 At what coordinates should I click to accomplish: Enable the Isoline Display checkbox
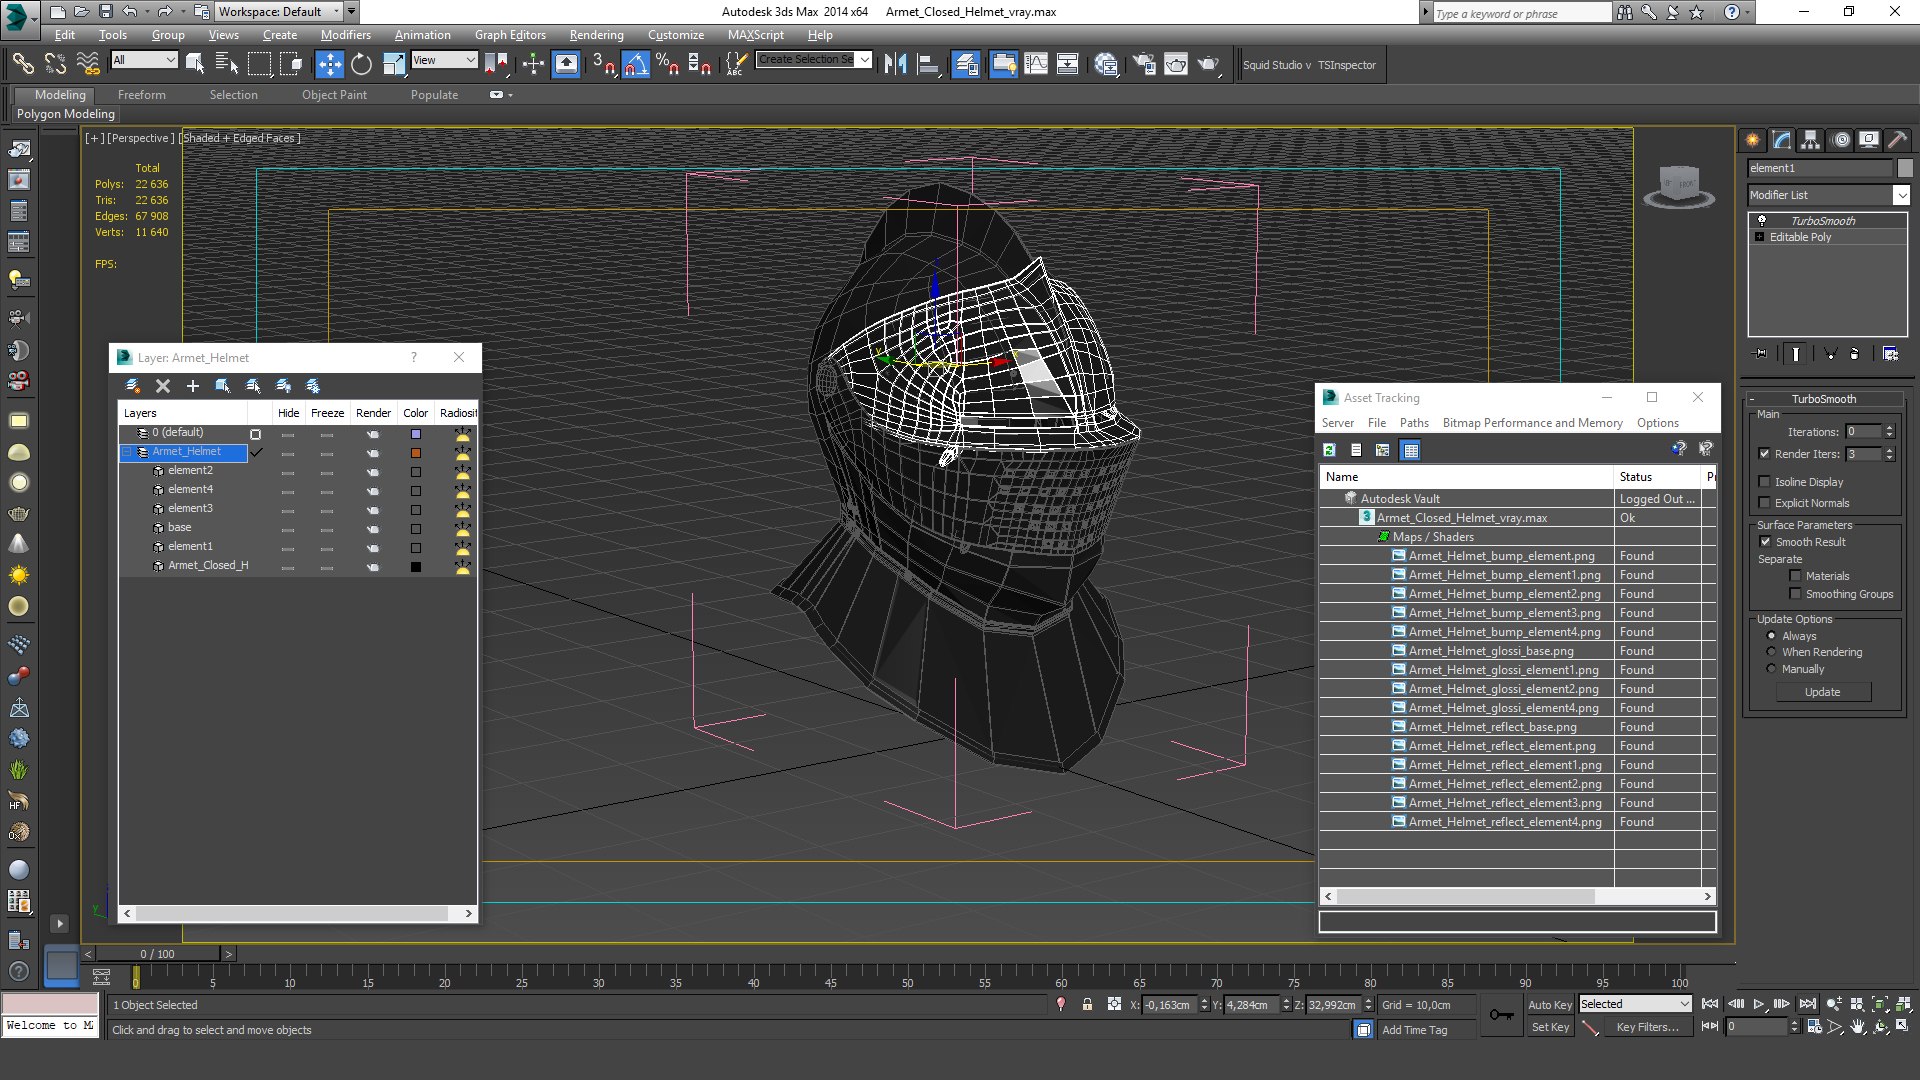tap(1765, 482)
